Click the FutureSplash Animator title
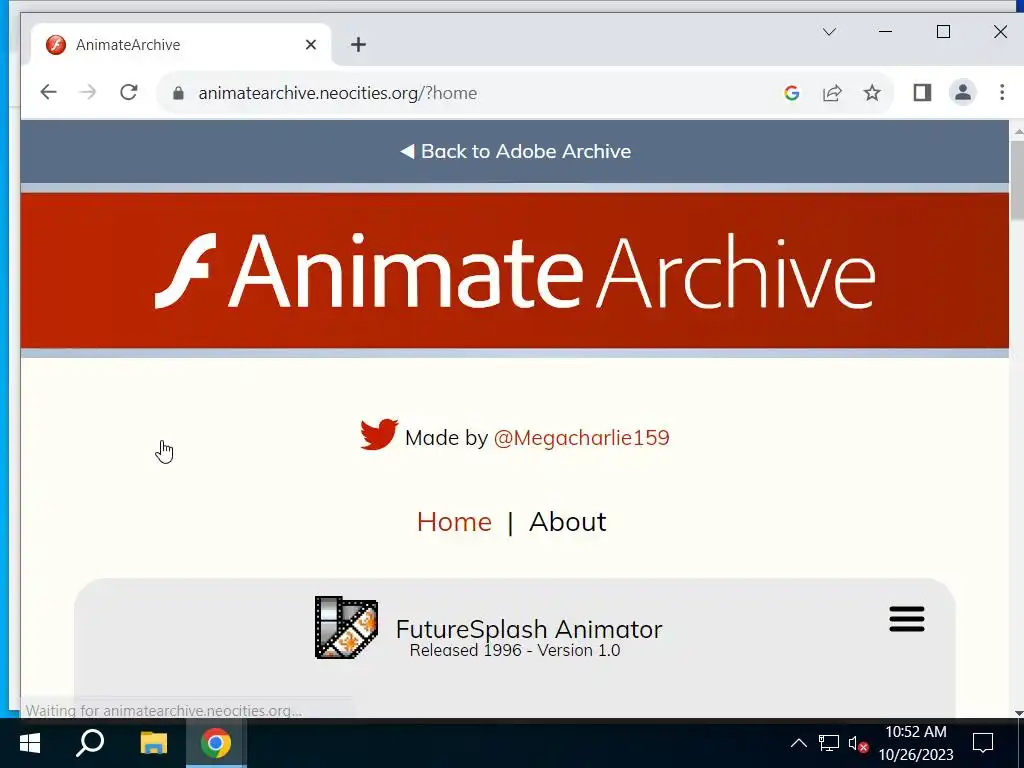This screenshot has height=768, width=1024. [529, 630]
